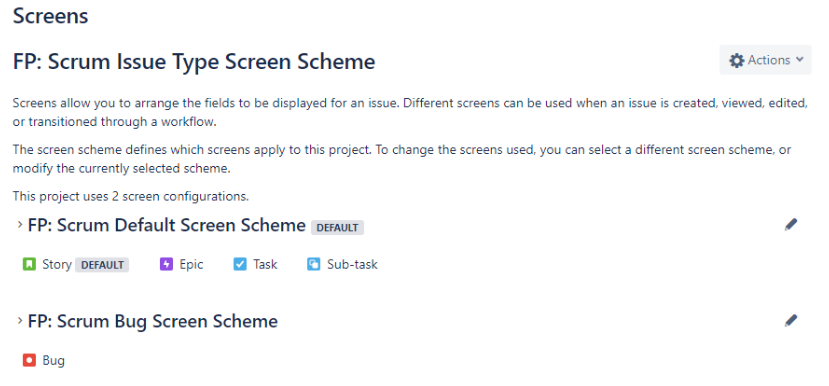Viewport: 829px width, 386px height.
Task: Click the FP: Scrum Default Screen Scheme title
Action: coord(167,225)
